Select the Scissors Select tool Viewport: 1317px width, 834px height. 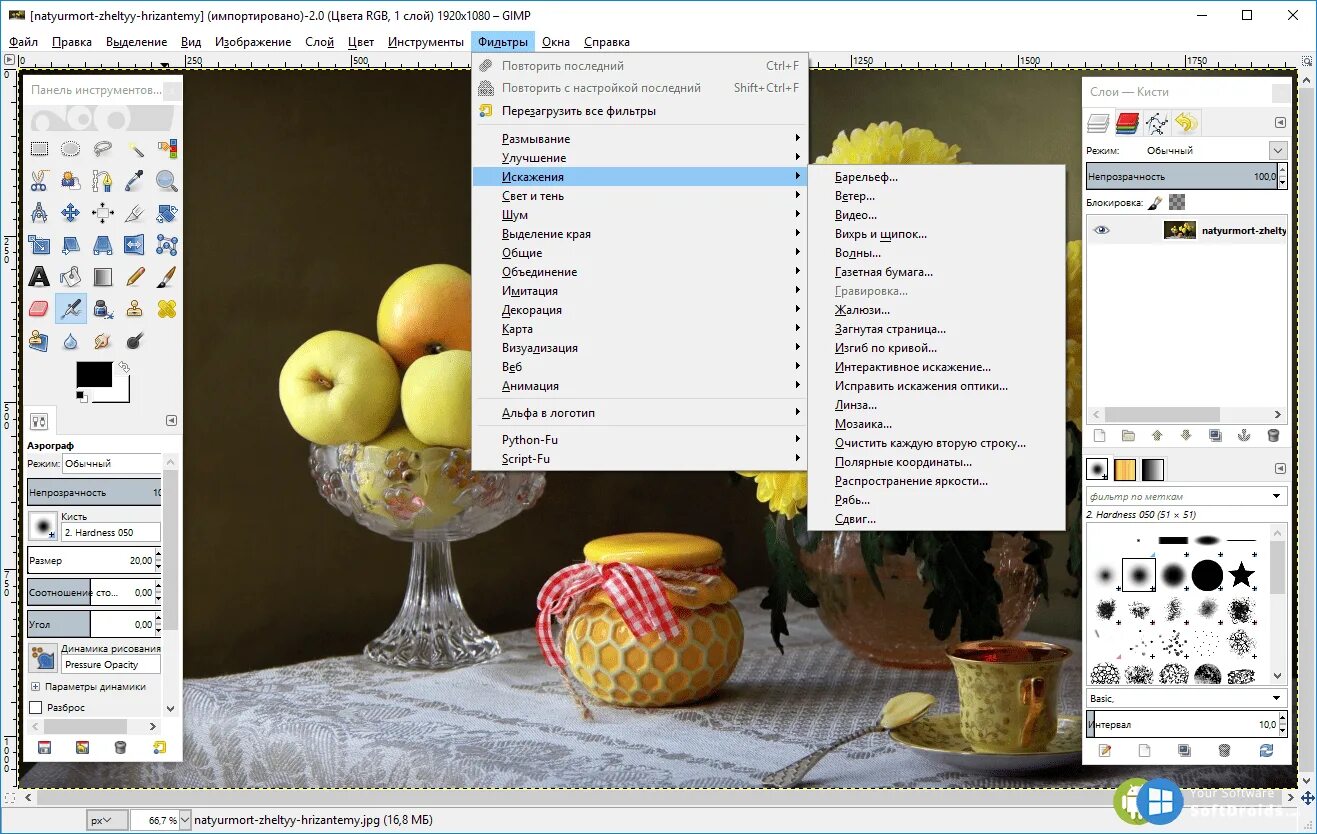(39, 181)
